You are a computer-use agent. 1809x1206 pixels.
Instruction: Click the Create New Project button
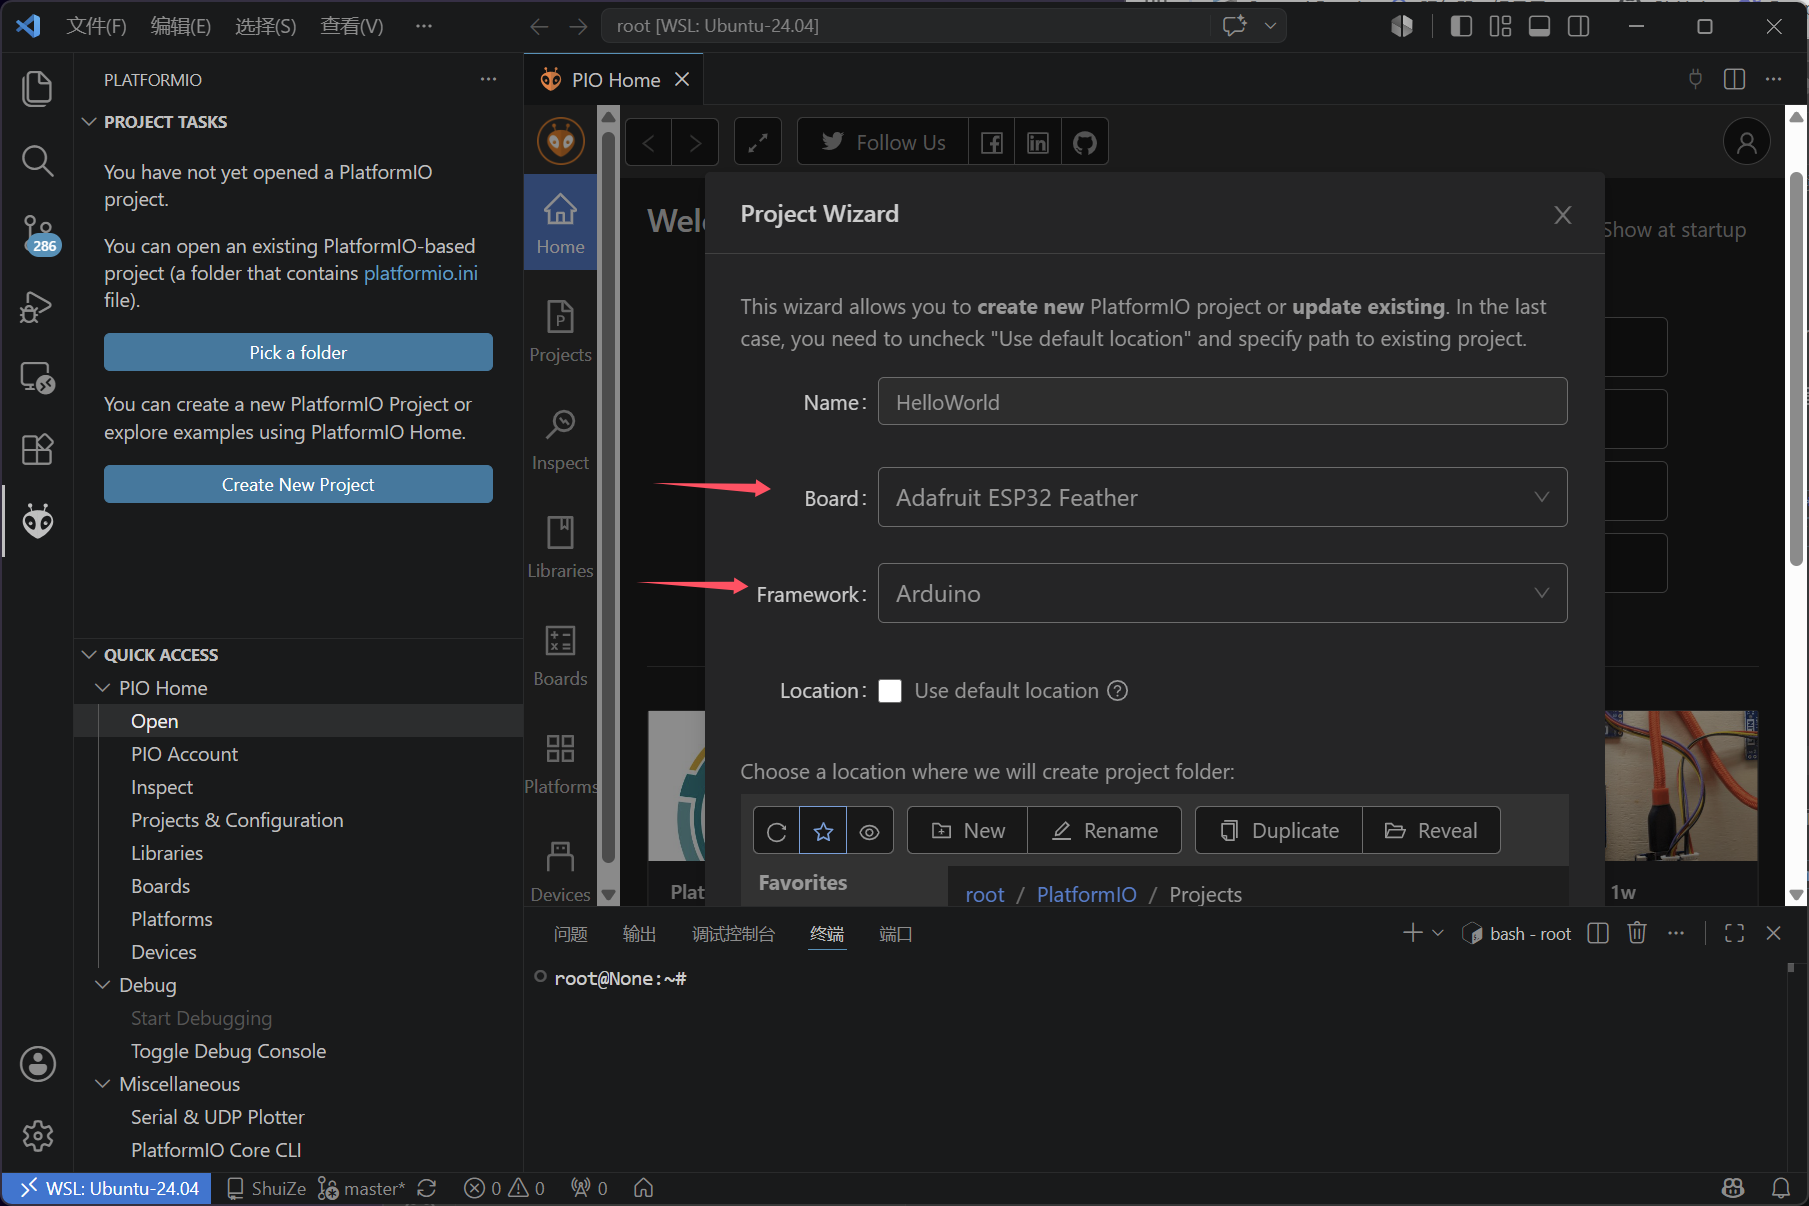[298, 484]
